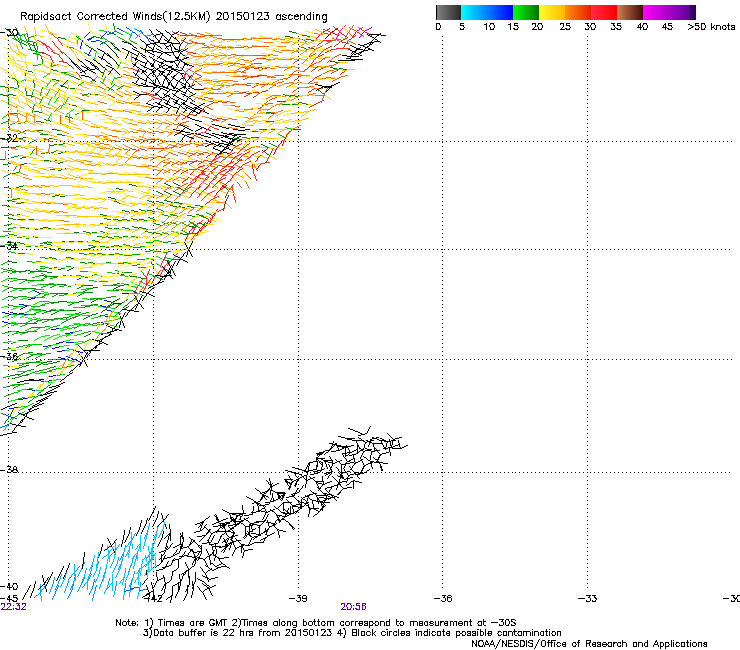This screenshot has width=740, height=650.
Task: Click the red 30-35 knots legend swatch
Action: click(604, 12)
